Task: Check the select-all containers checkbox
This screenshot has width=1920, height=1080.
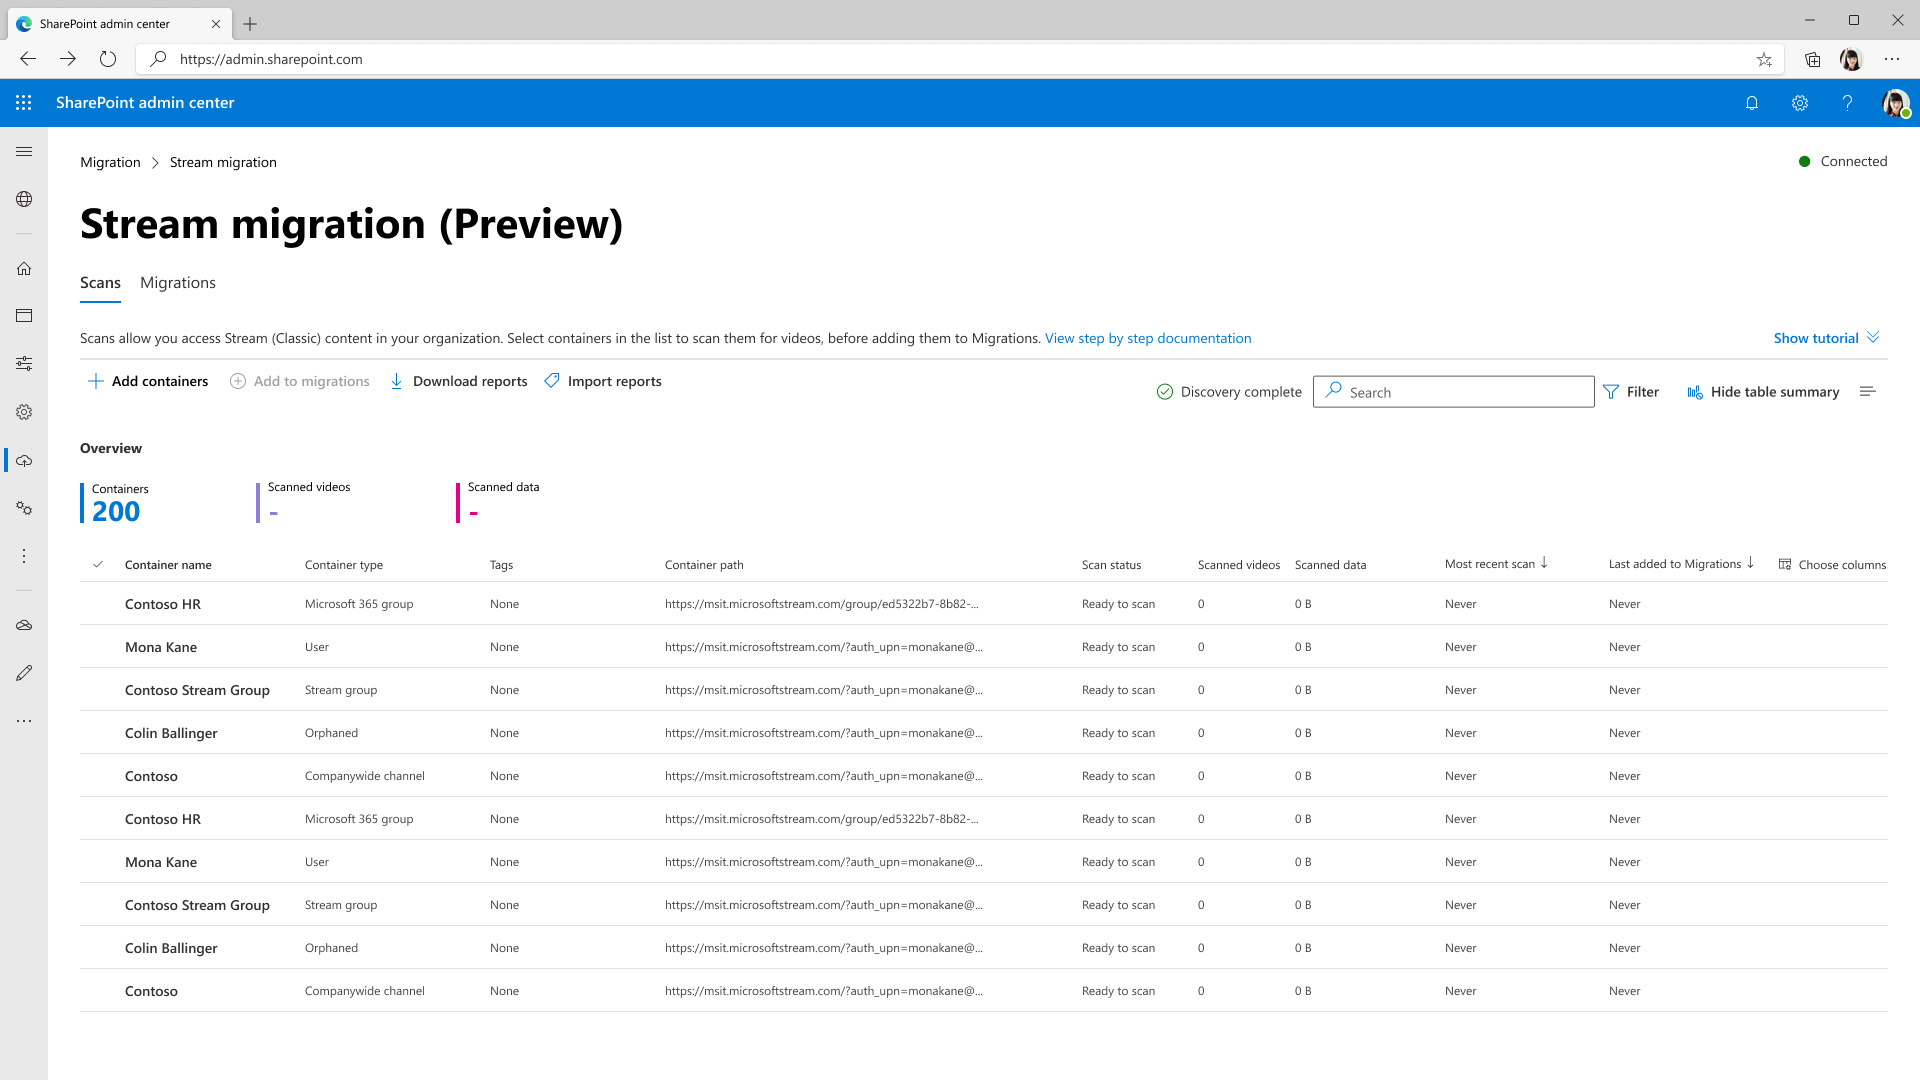Action: point(99,563)
